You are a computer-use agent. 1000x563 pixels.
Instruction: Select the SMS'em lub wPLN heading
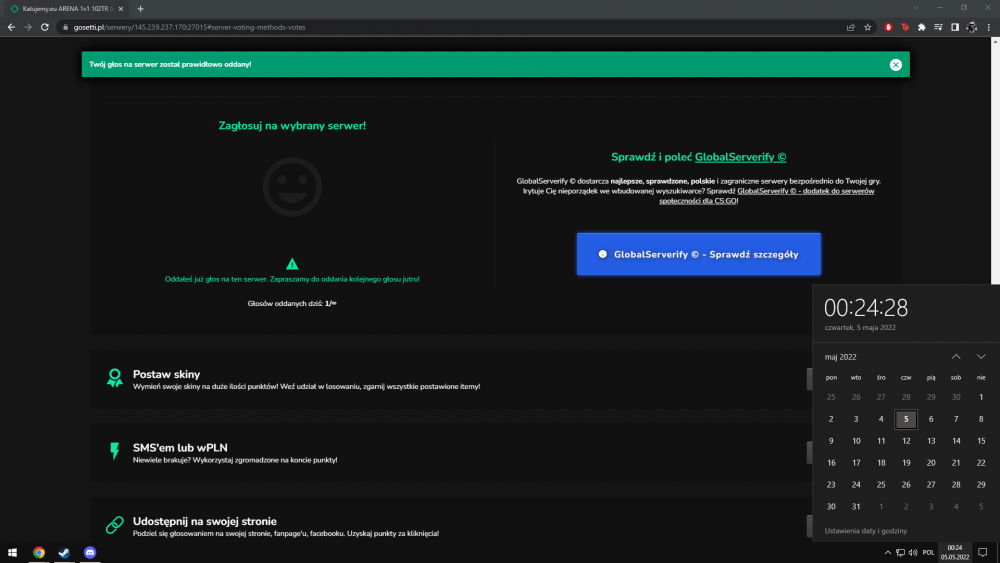180,448
